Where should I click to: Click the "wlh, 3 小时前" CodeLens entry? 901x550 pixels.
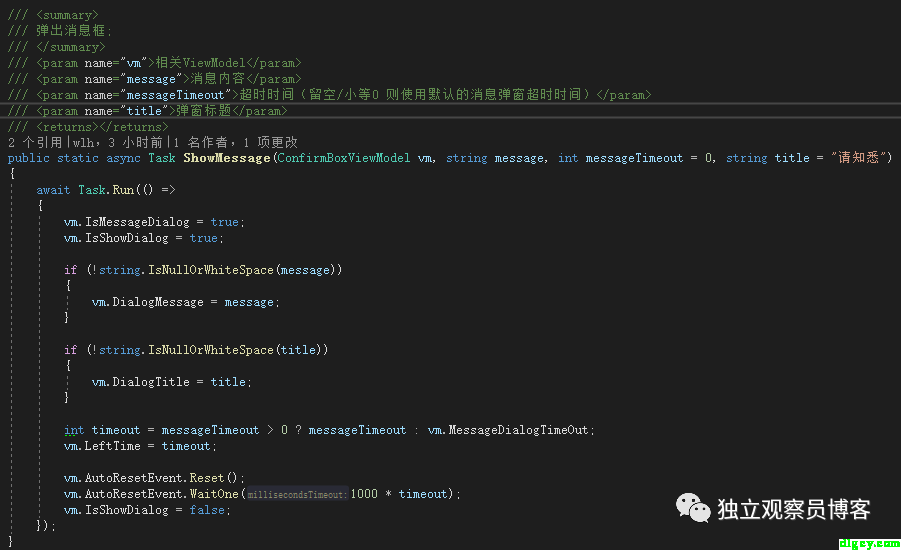pyautogui.click(x=118, y=143)
